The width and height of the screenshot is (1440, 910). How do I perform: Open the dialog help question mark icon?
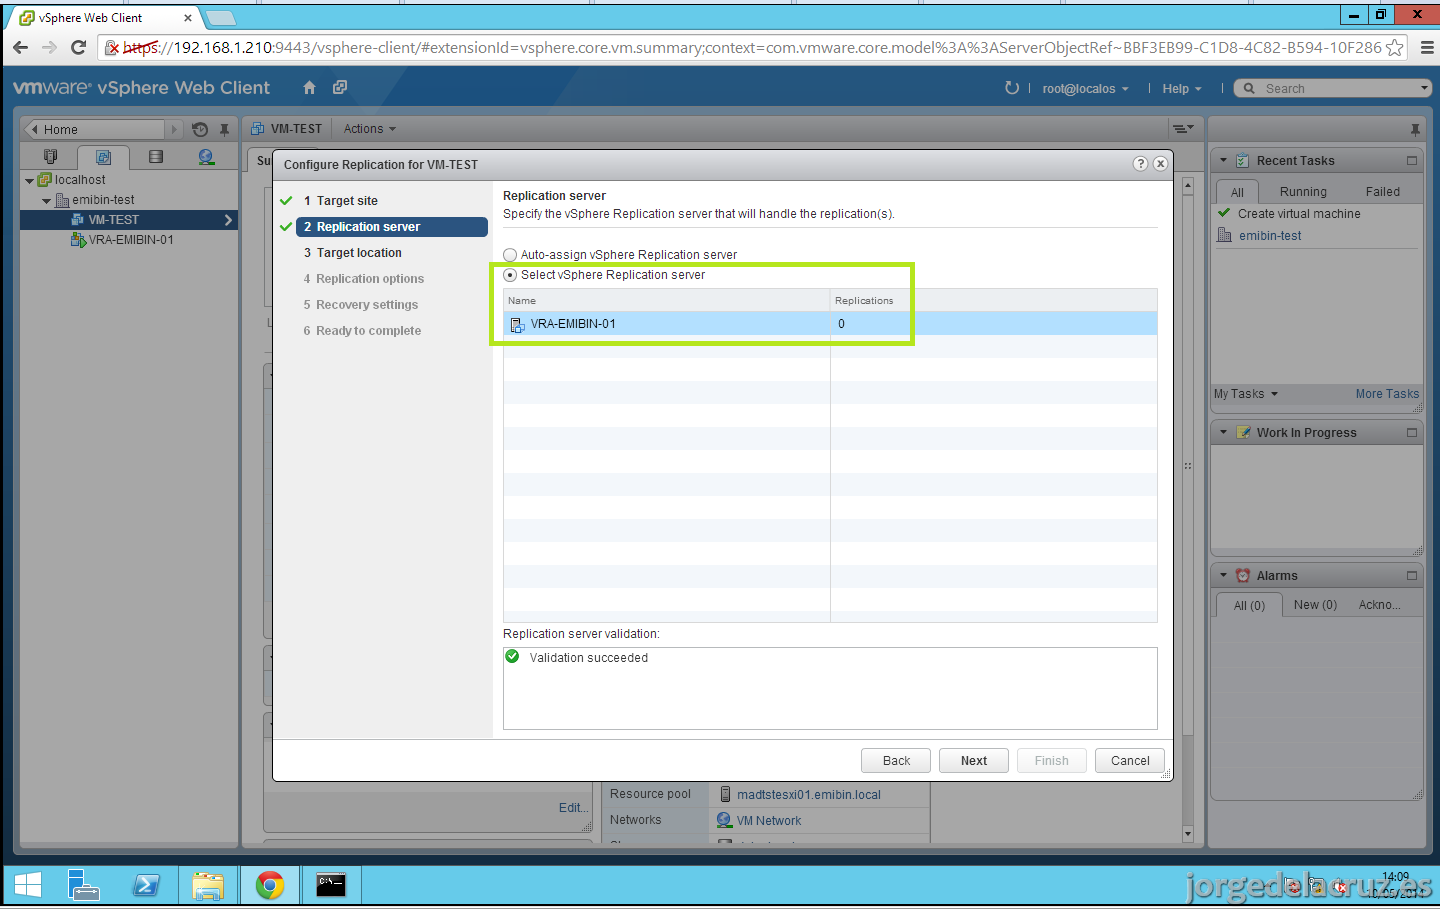click(x=1140, y=164)
